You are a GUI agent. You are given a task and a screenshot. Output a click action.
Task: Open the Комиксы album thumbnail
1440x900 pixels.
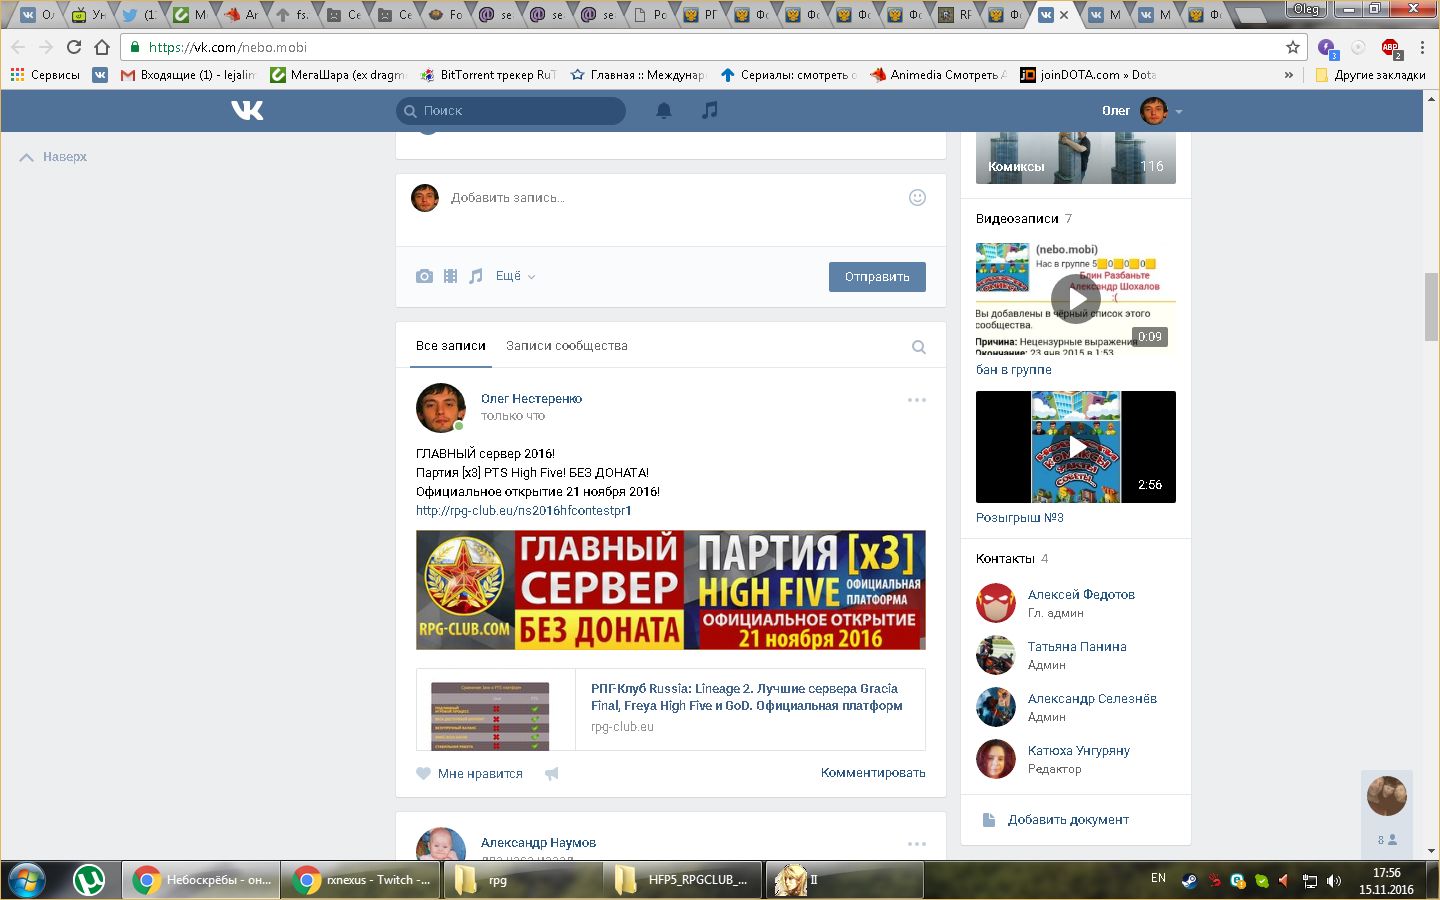click(x=1076, y=158)
